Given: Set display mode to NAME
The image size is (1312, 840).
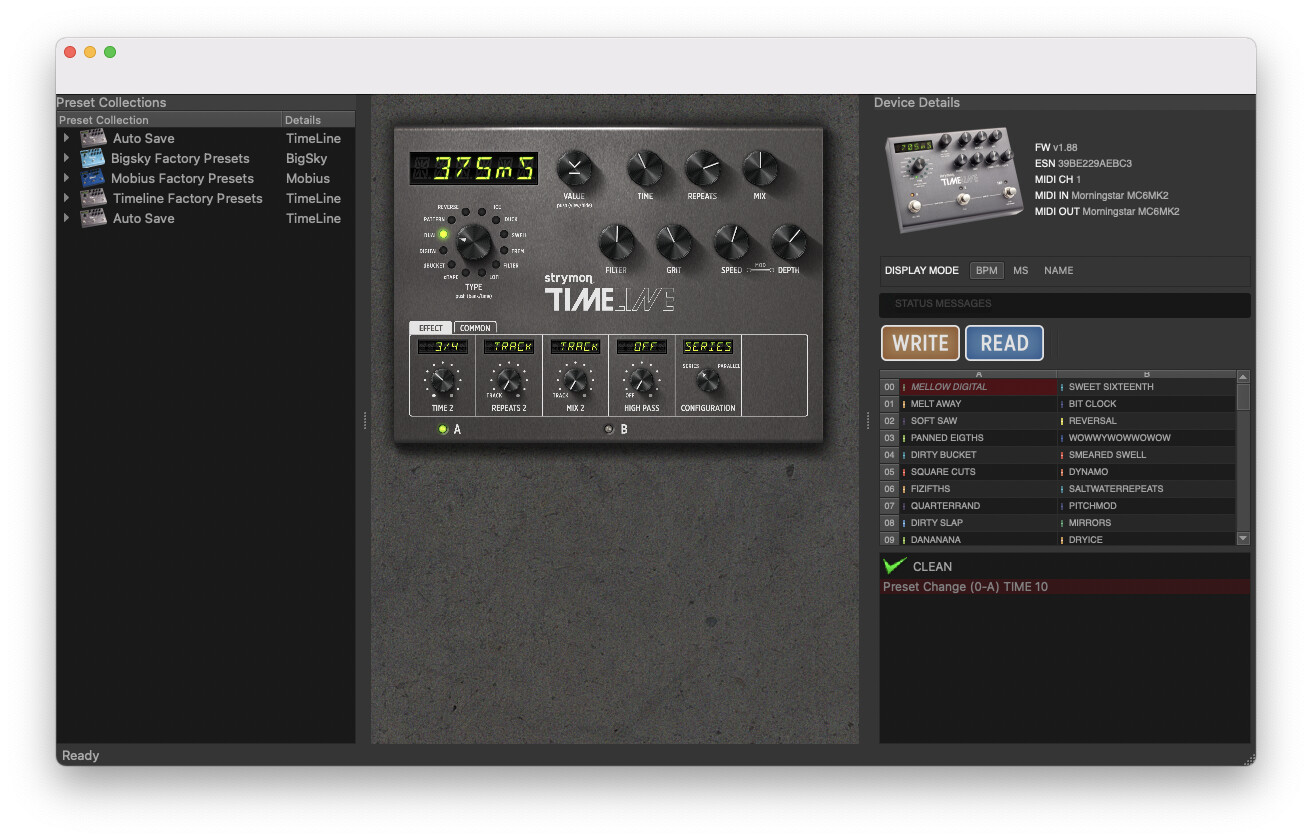Looking at the screenshot, I should [1058, 271].
